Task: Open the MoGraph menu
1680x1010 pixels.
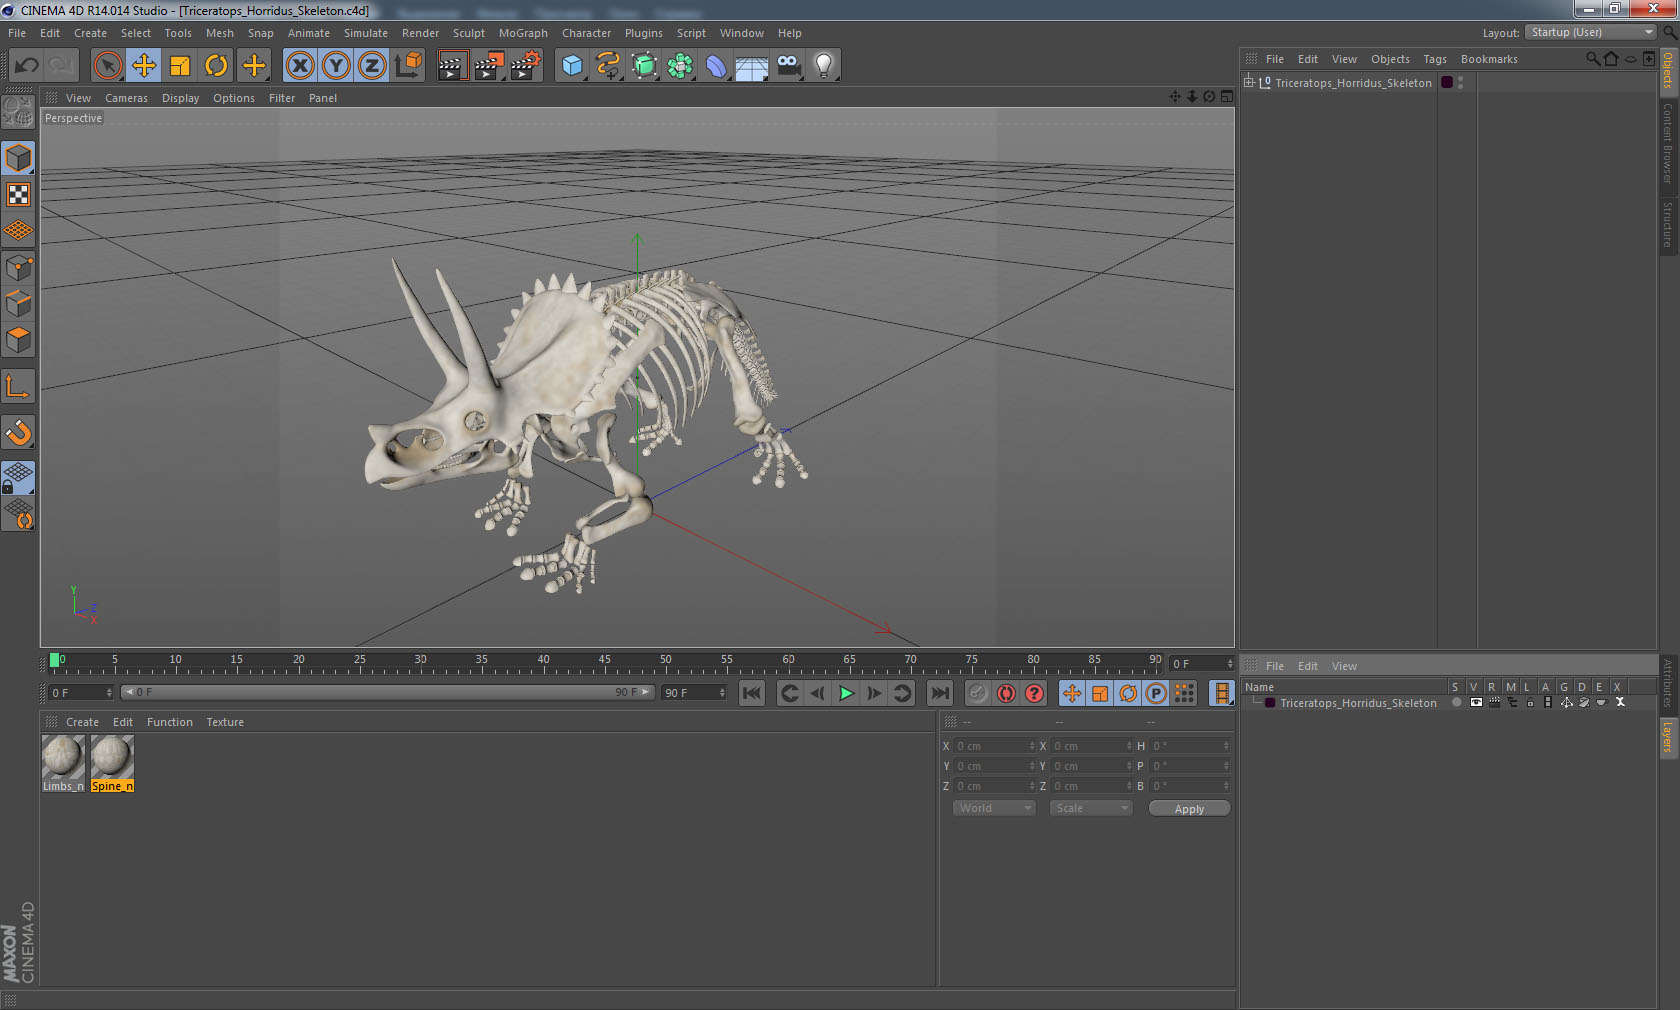Action: (523, 33)
